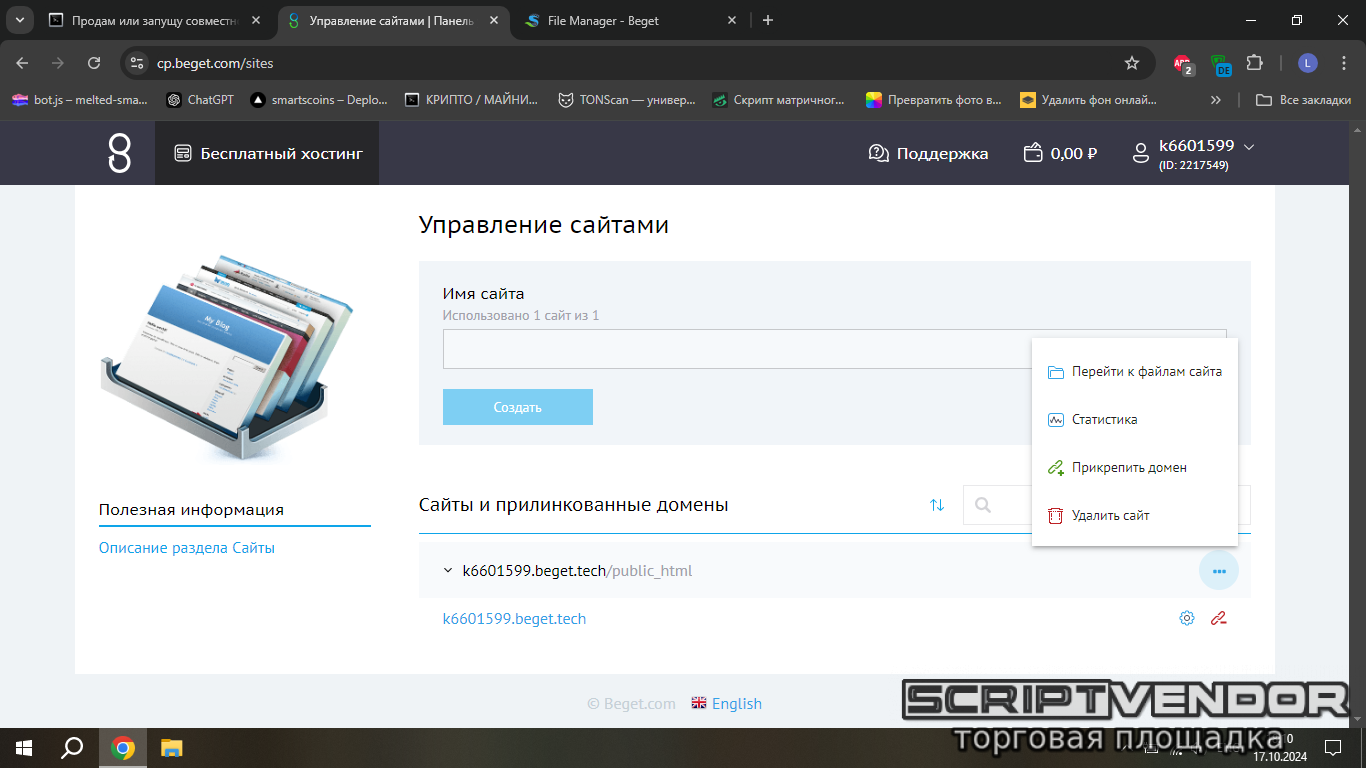Image resolution: width=1366 pixels, height=768 pixels.
Task: Switch to the Продам или запущу tab
Action: pos(155,20)
